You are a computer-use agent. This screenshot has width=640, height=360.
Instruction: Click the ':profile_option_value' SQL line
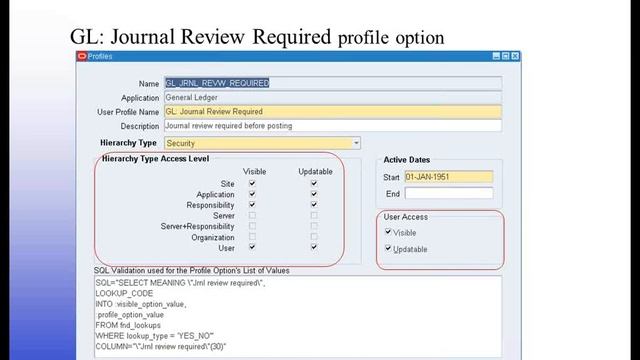pyautogui.click(x=130, y=315)
